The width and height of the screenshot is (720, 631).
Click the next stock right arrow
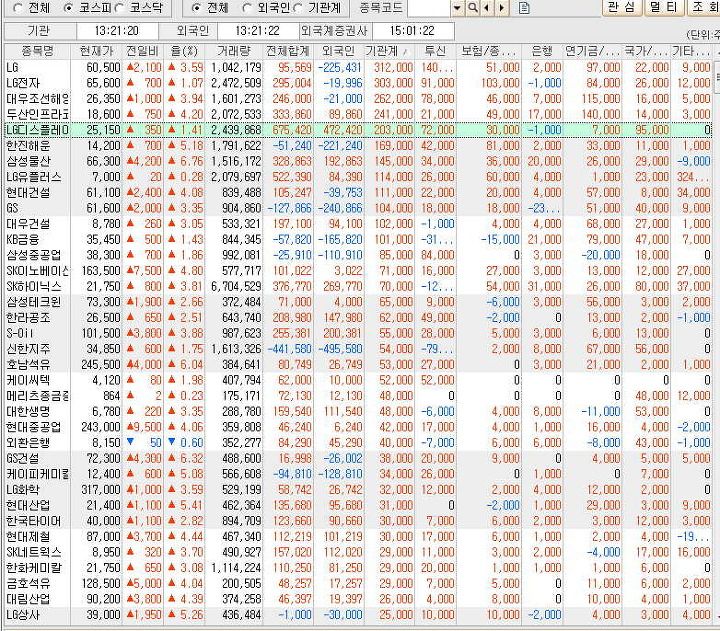[x=502, y=8]
